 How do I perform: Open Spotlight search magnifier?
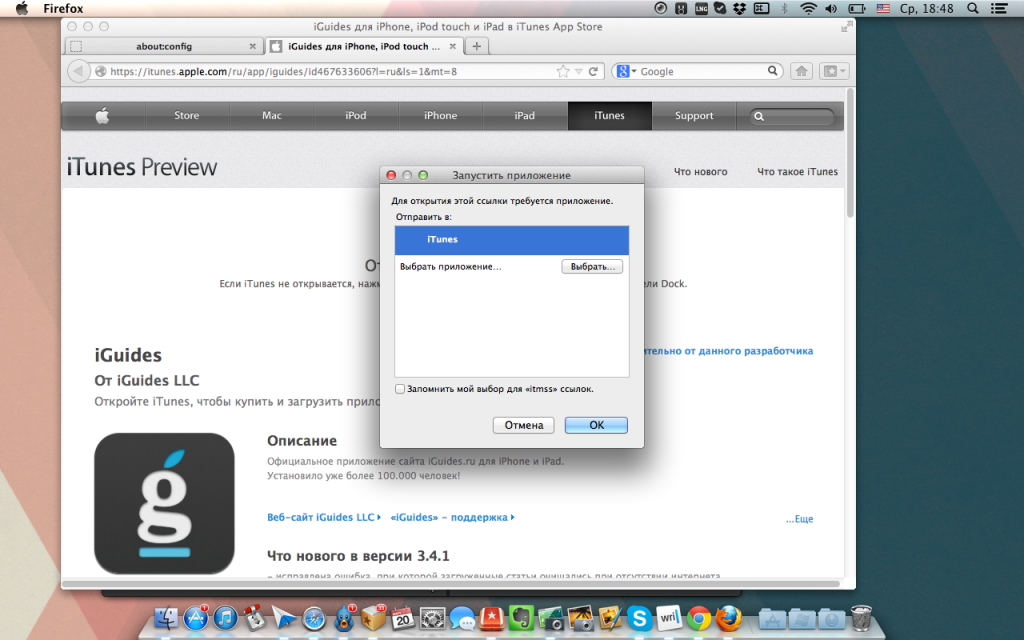[972, 8]
